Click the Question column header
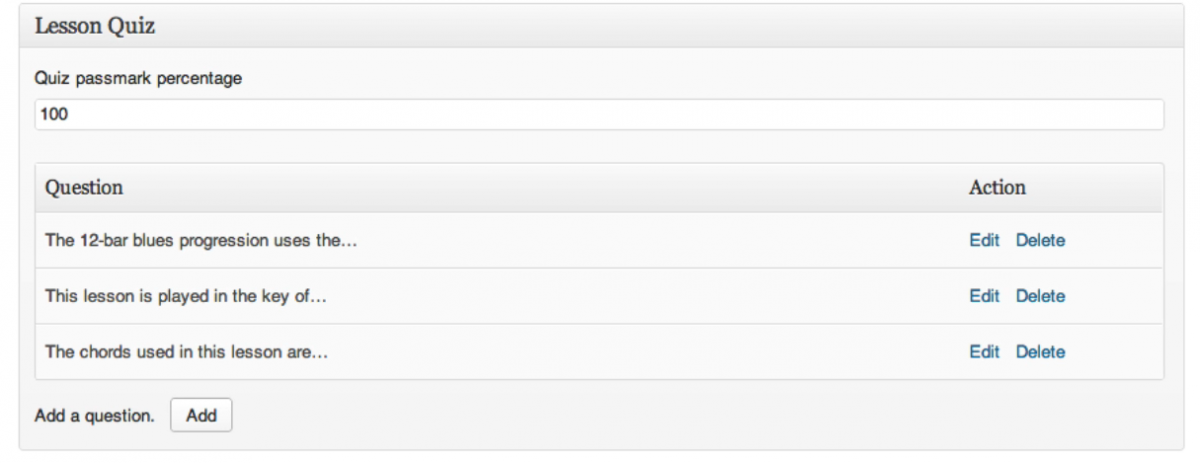Viewport: 1200px width, 463px height. click(x=84, y=188)
